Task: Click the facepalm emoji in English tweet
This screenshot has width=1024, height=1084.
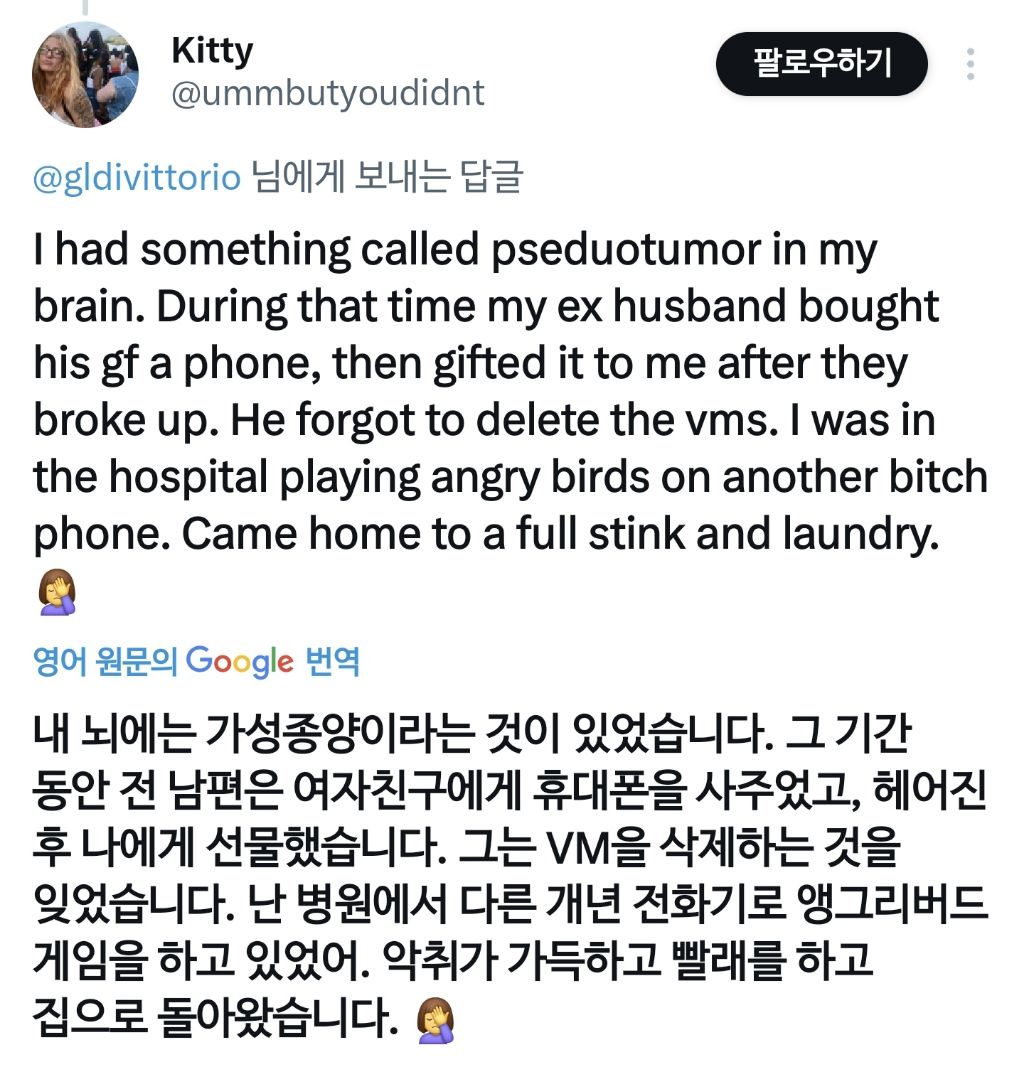Action: coord(56,594)
